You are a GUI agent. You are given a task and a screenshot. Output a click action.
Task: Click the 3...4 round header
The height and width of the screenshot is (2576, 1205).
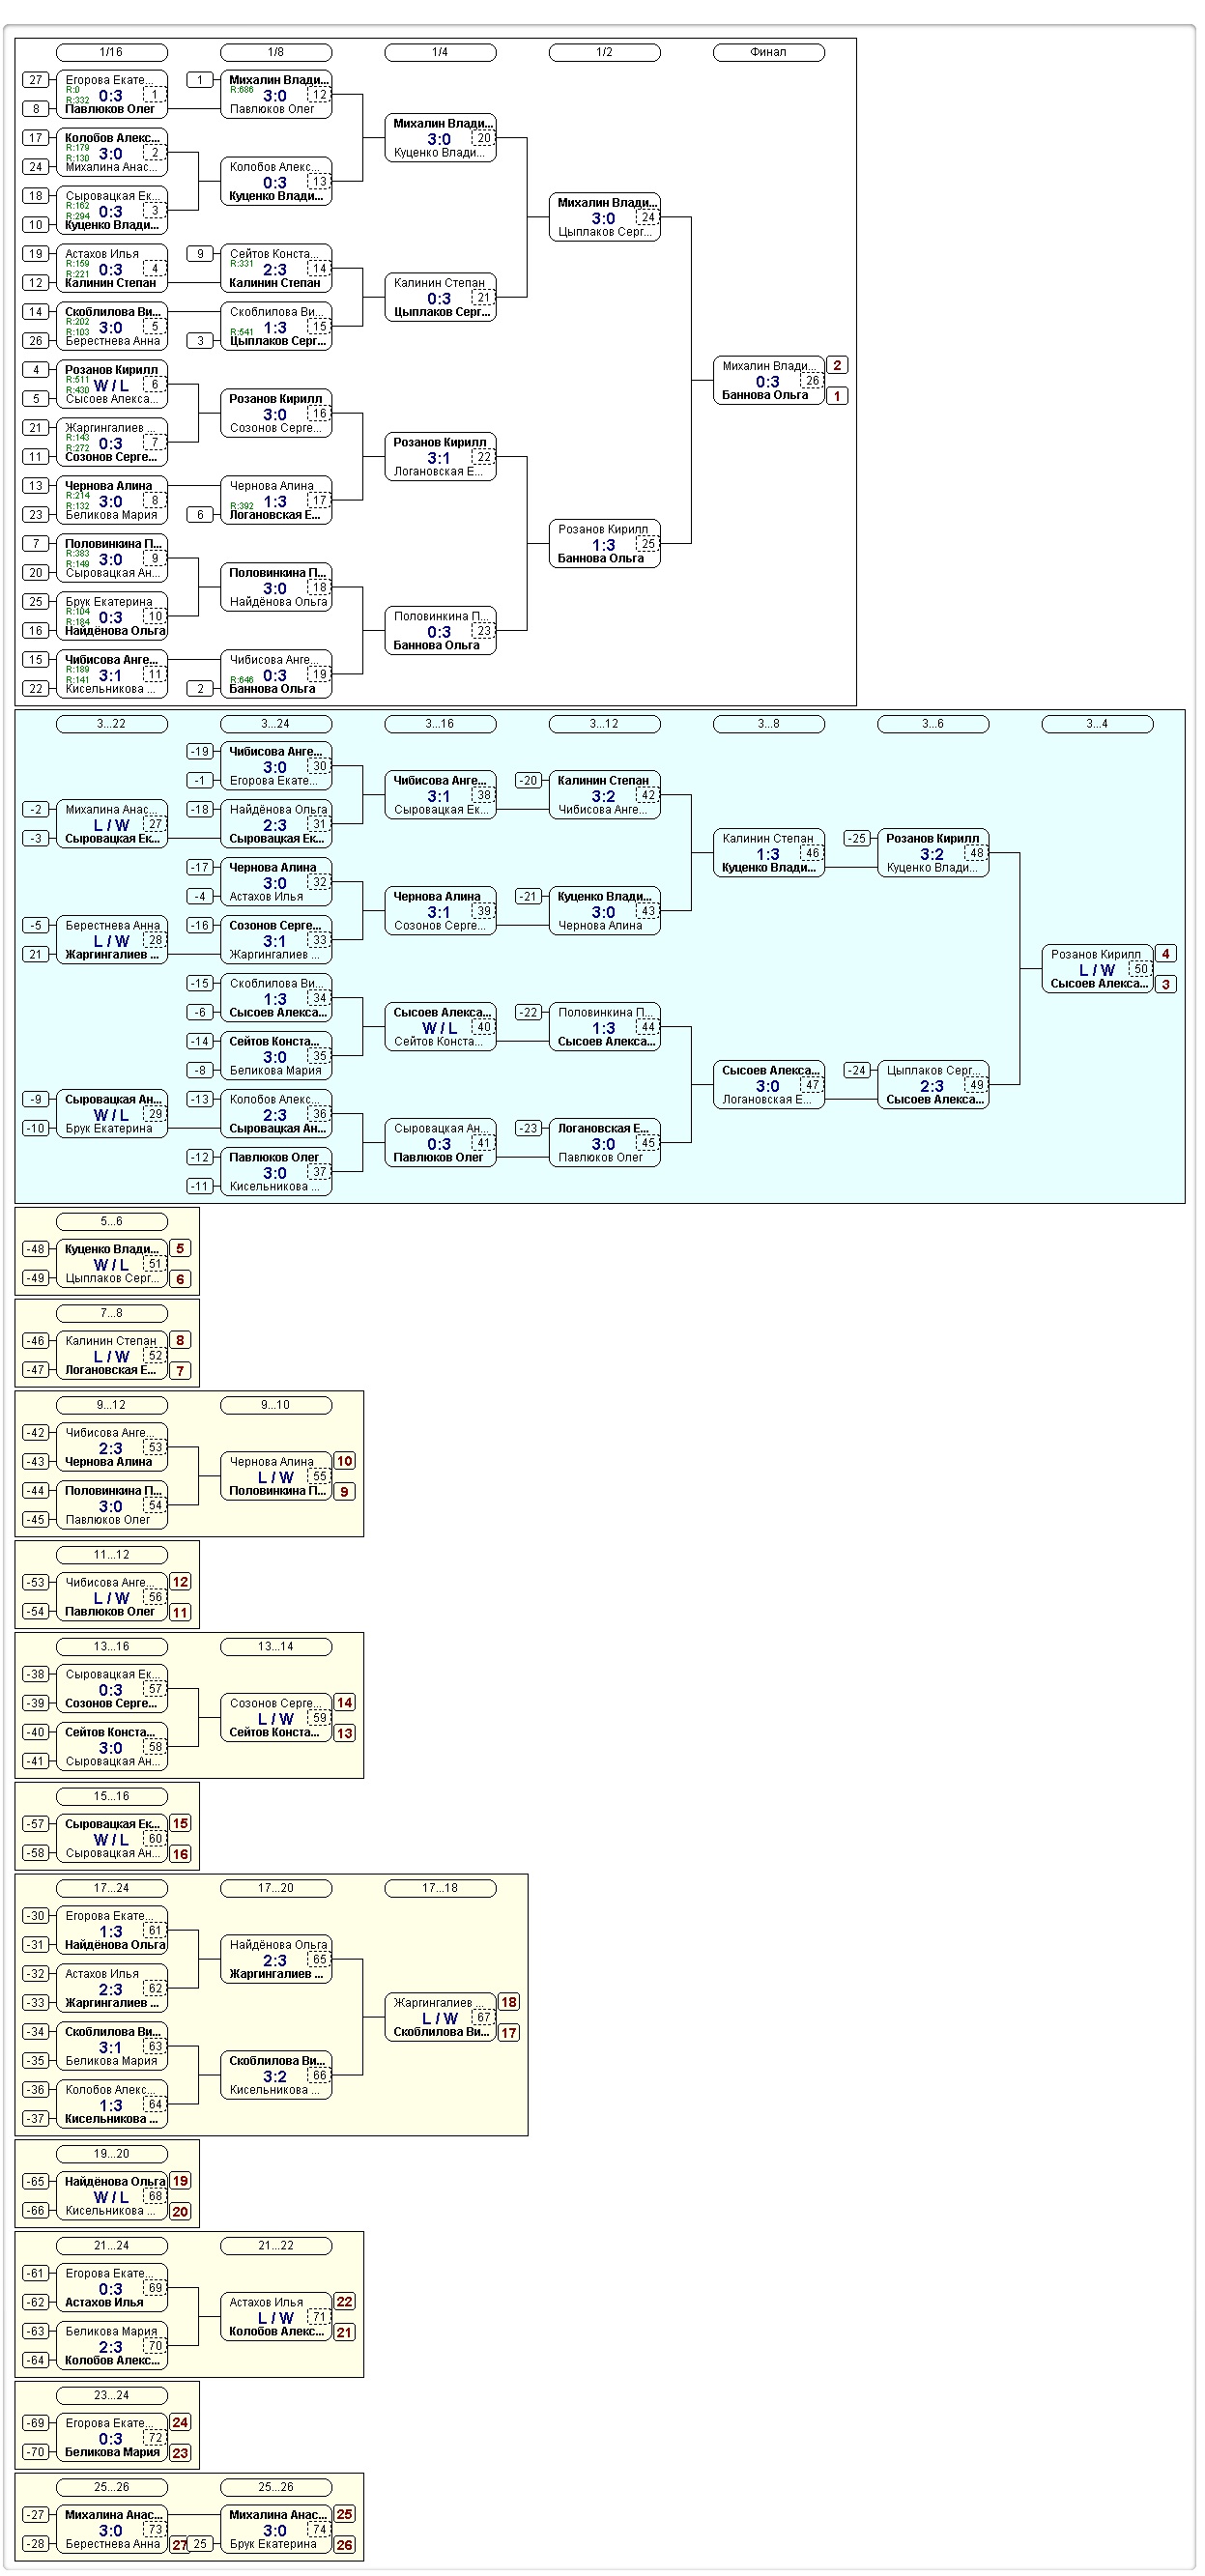tap(1096, 724)
